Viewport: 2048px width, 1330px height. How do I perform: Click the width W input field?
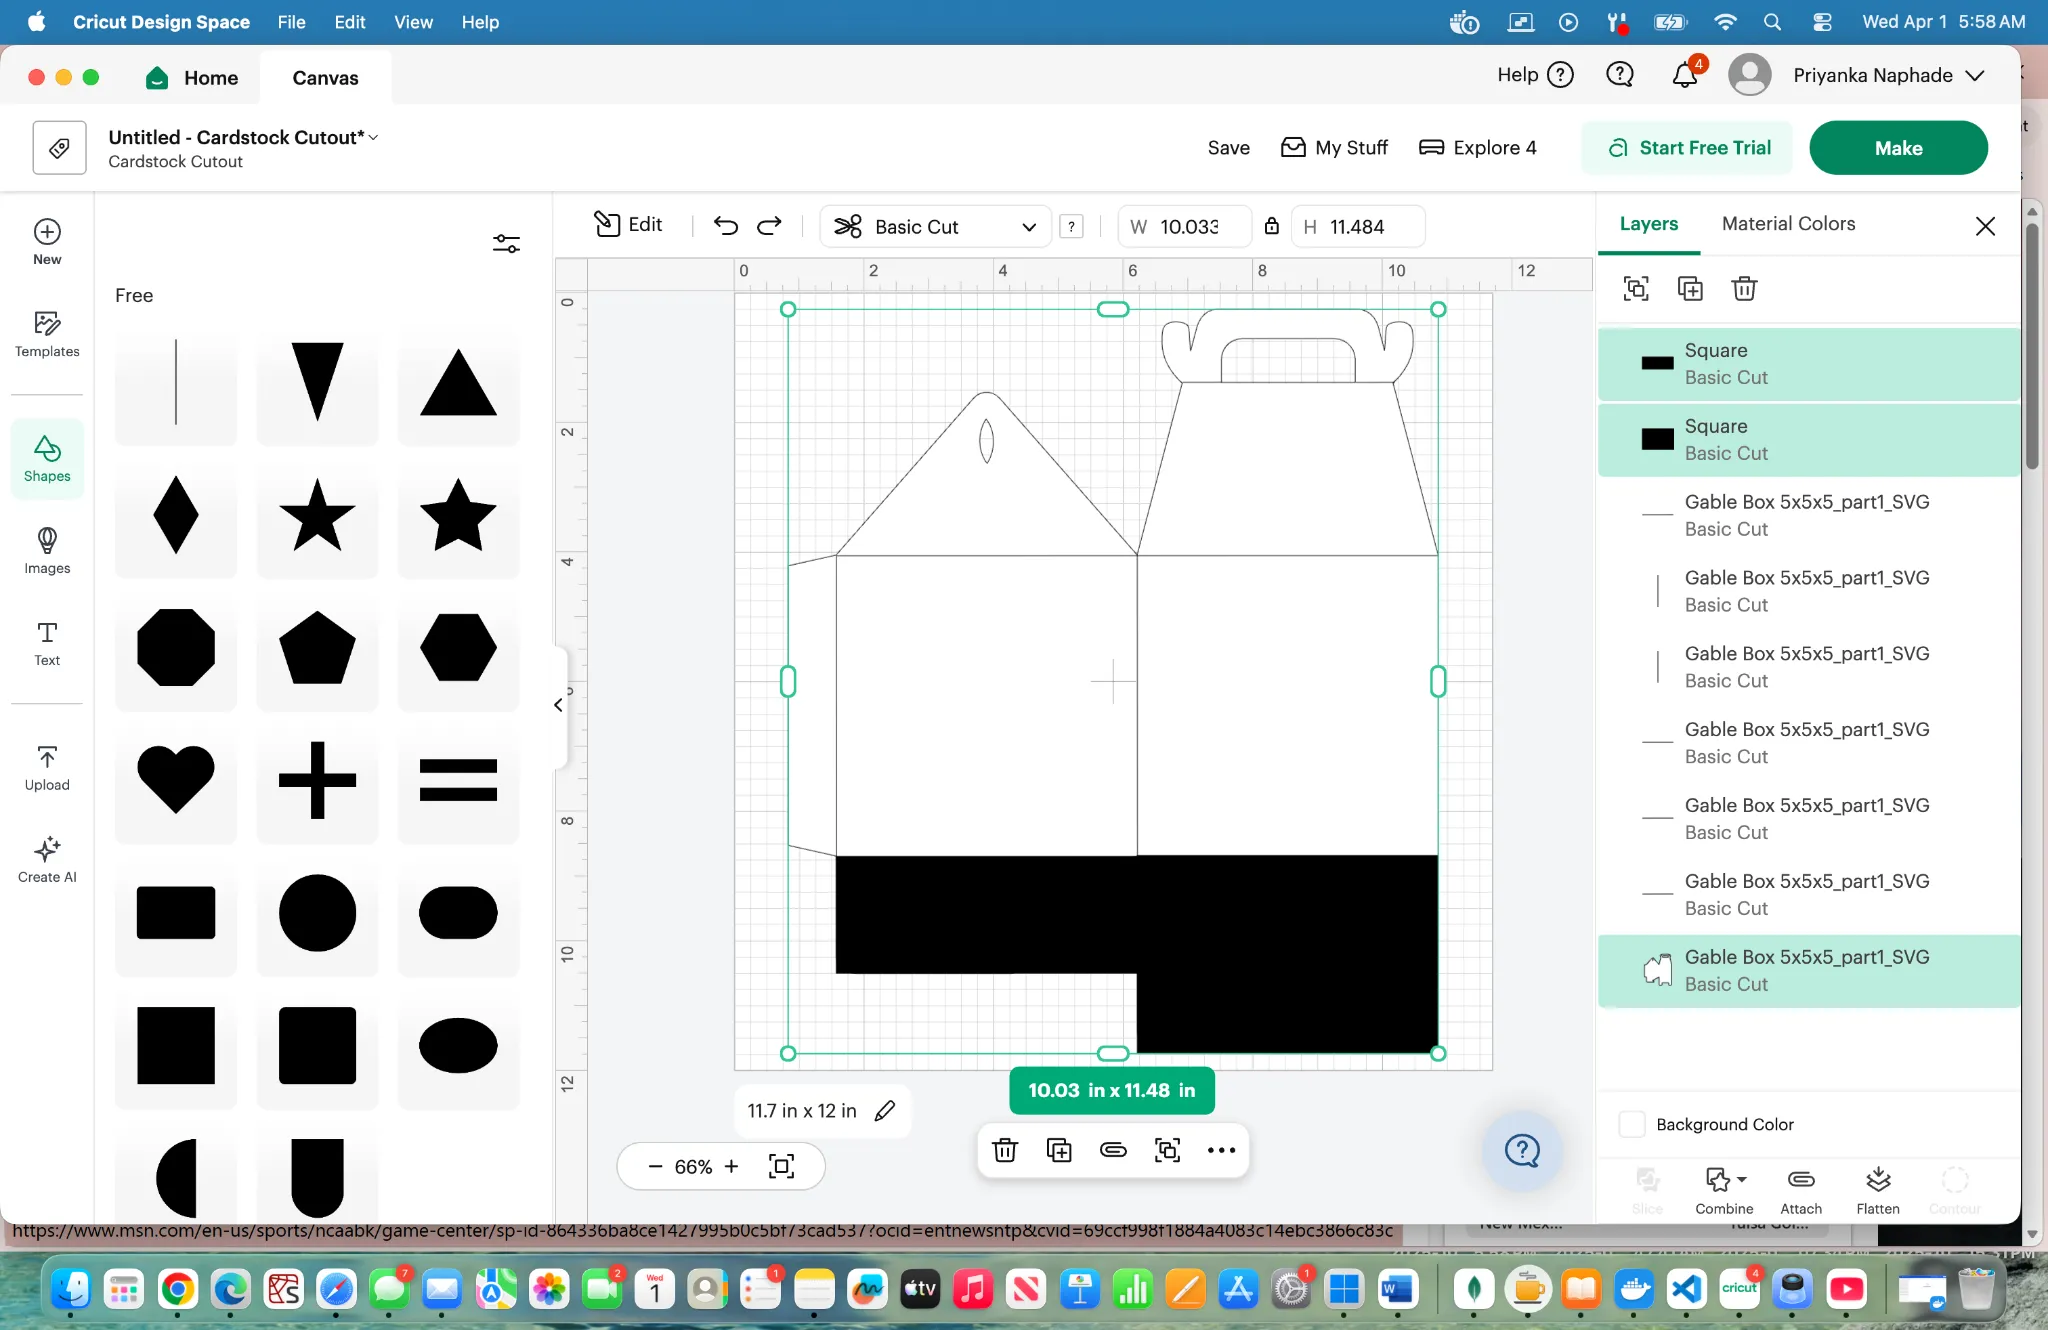[x=1186, y=226]
